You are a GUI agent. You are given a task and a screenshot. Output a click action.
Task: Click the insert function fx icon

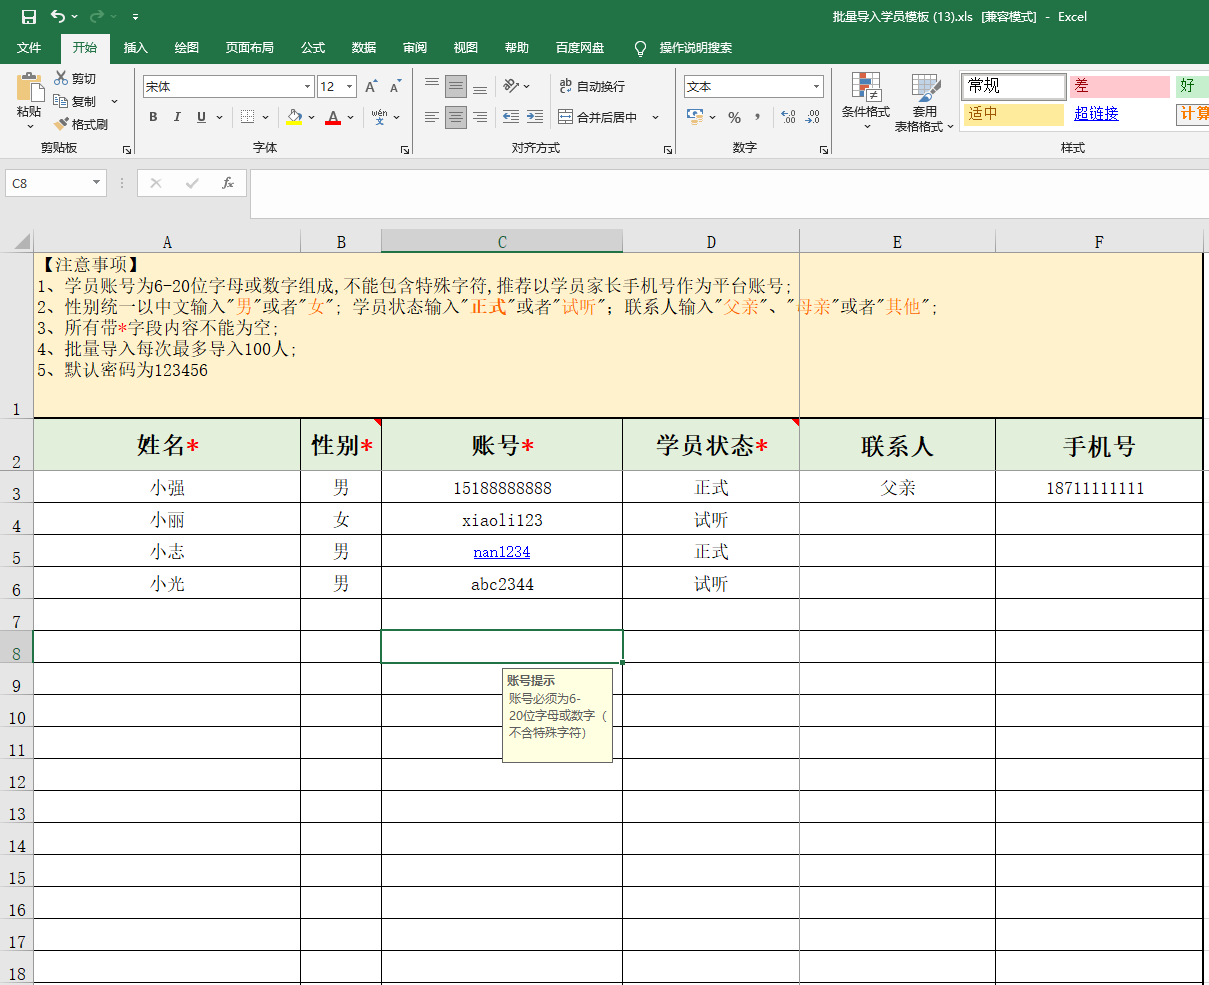228,183
